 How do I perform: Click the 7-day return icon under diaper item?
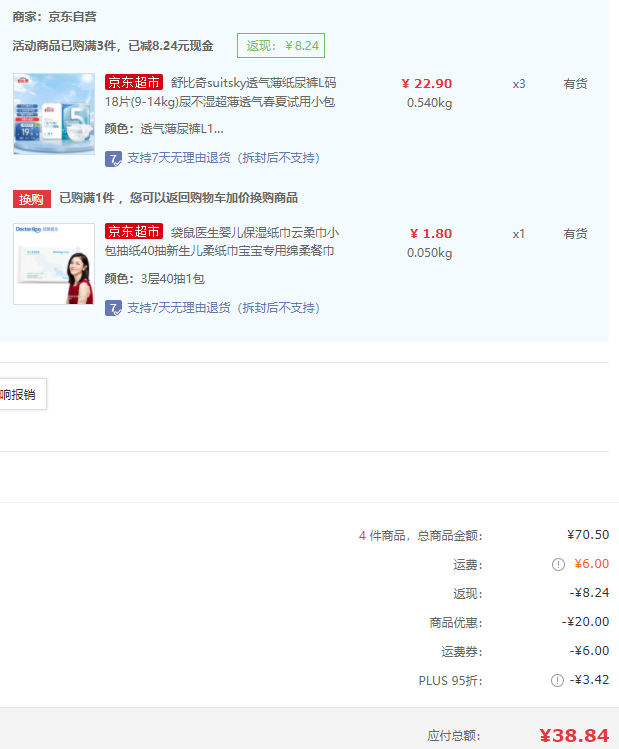[x=113, y=159]
